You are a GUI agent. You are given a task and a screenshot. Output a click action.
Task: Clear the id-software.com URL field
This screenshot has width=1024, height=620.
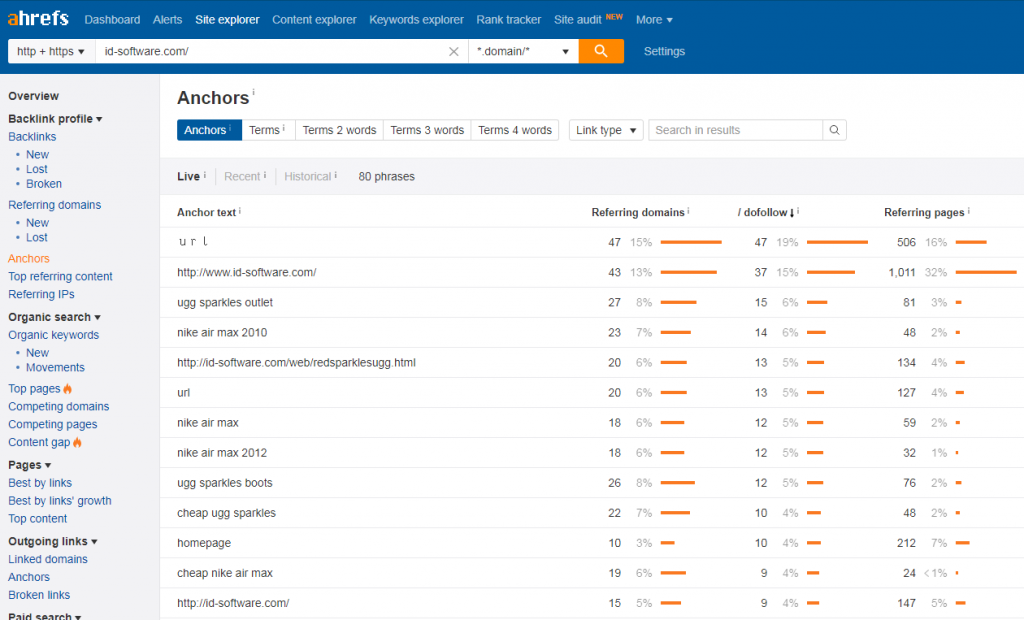click(x=453, y=52)
